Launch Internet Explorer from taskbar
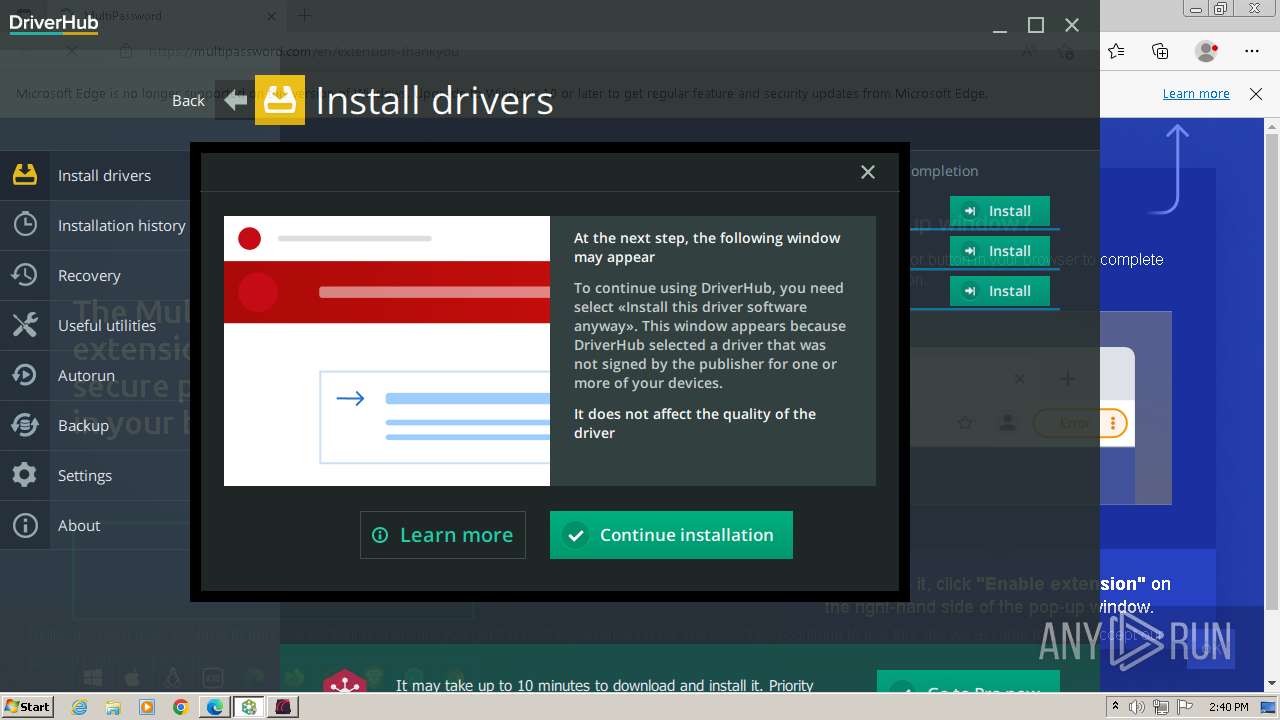Image resolution: width=1280 pixels, height=720 pixels. tap(80, 707)
